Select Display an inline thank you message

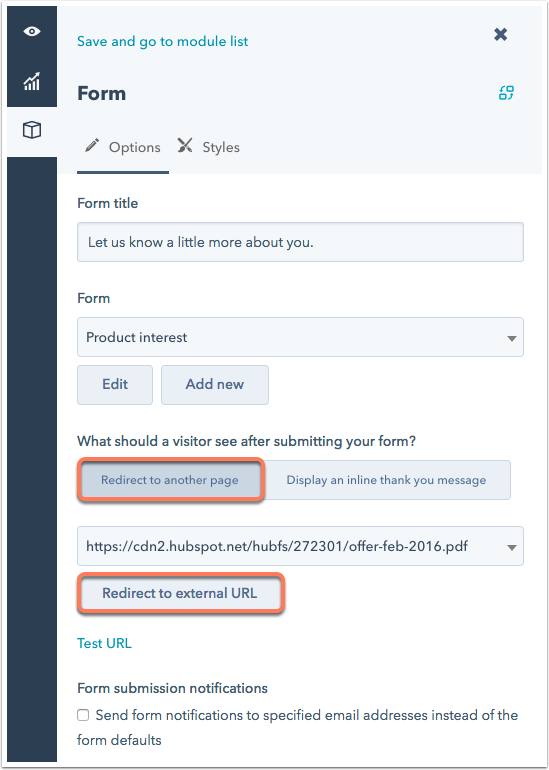[386, 480]
